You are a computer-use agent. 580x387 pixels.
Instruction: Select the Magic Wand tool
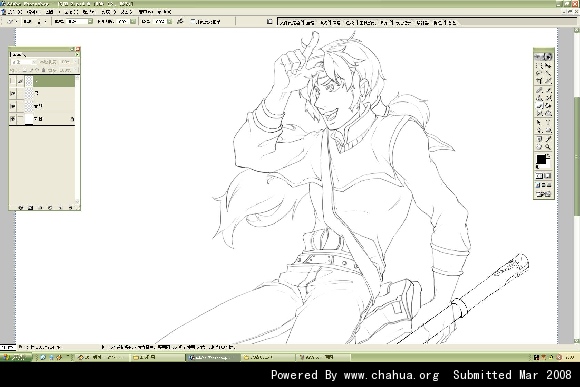[x=549, y=73]
